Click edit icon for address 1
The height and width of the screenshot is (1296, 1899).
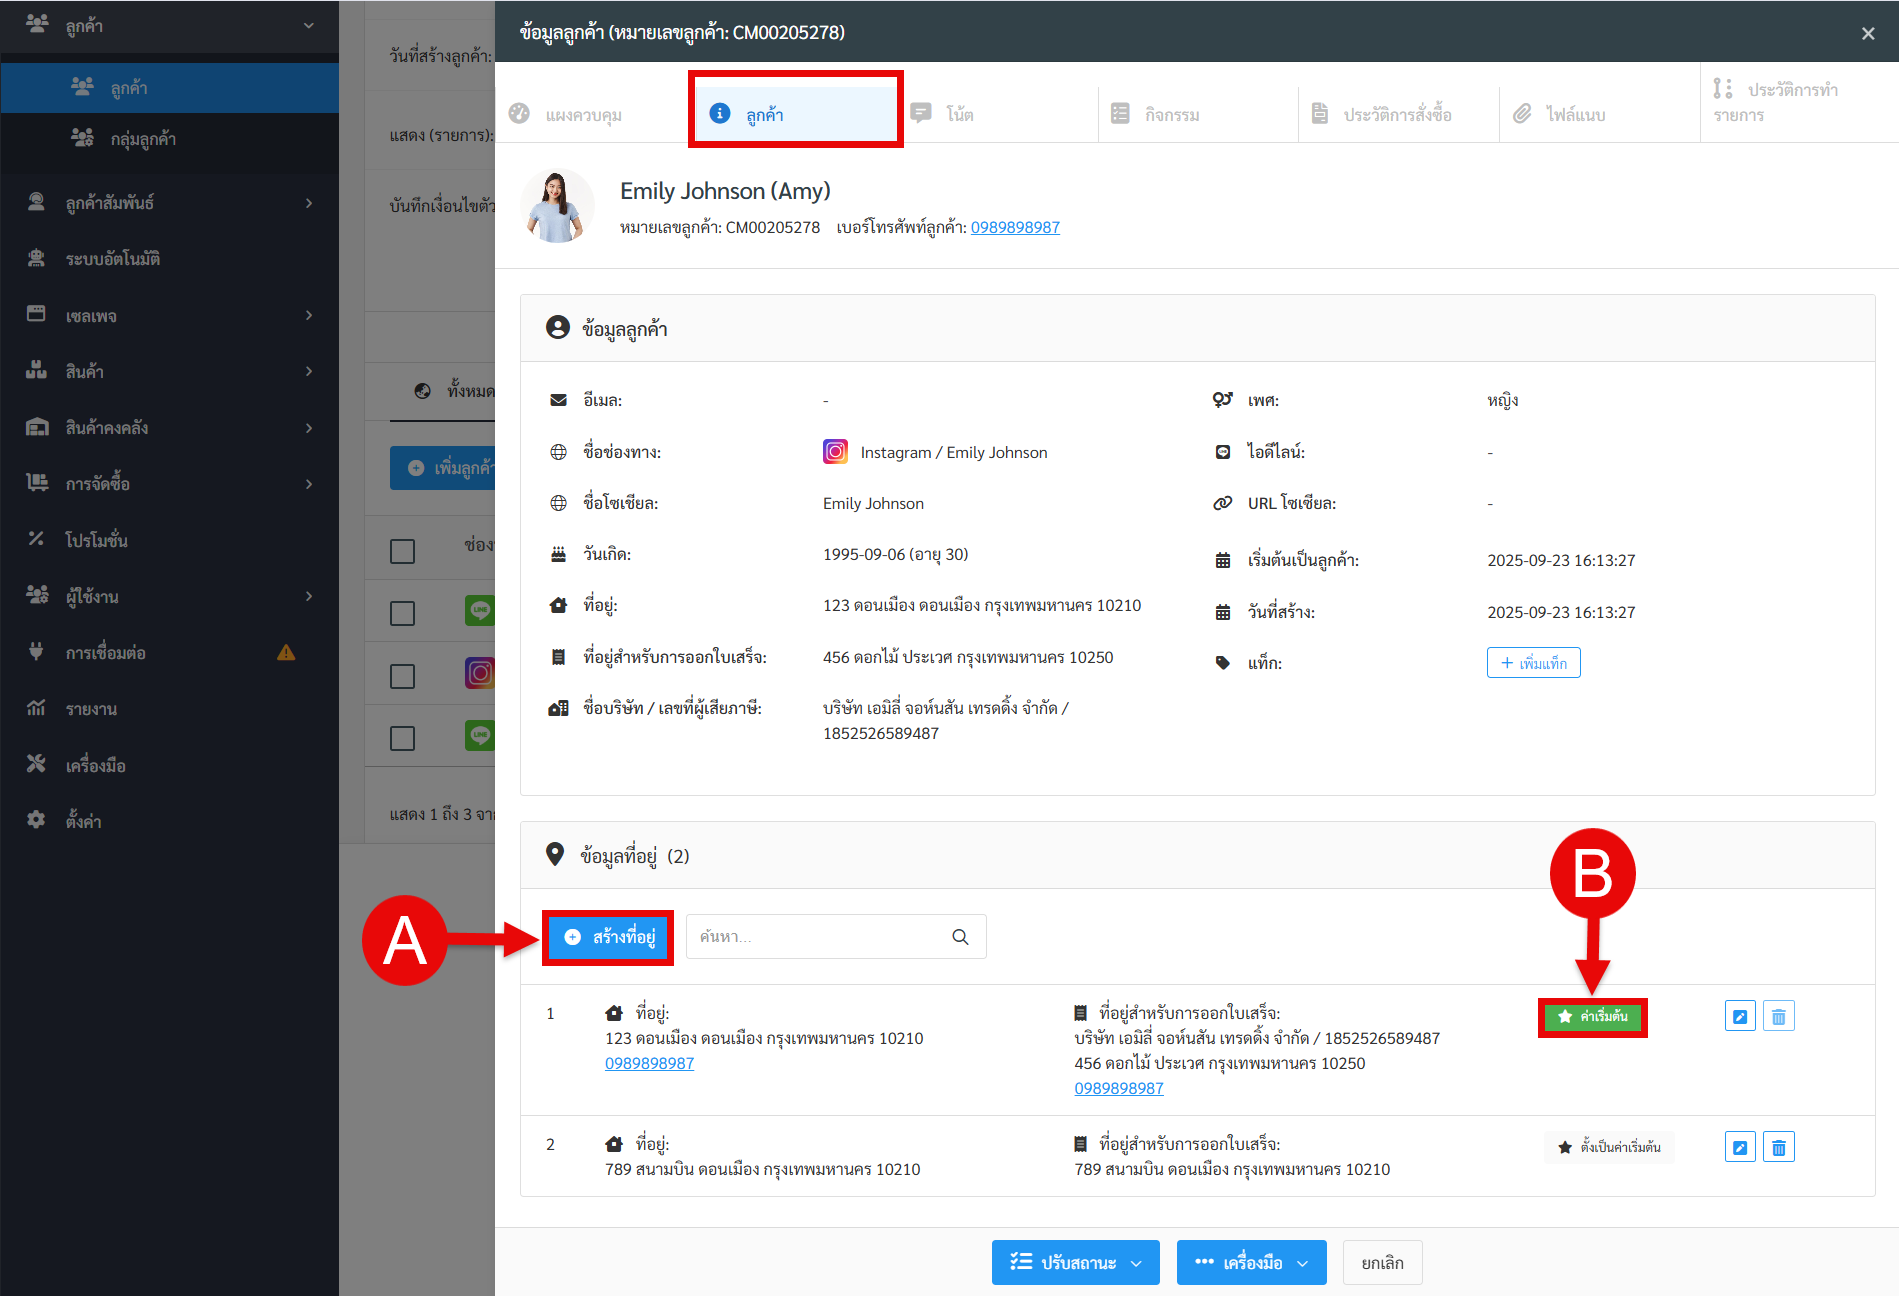click(x=1739, y=1016)
